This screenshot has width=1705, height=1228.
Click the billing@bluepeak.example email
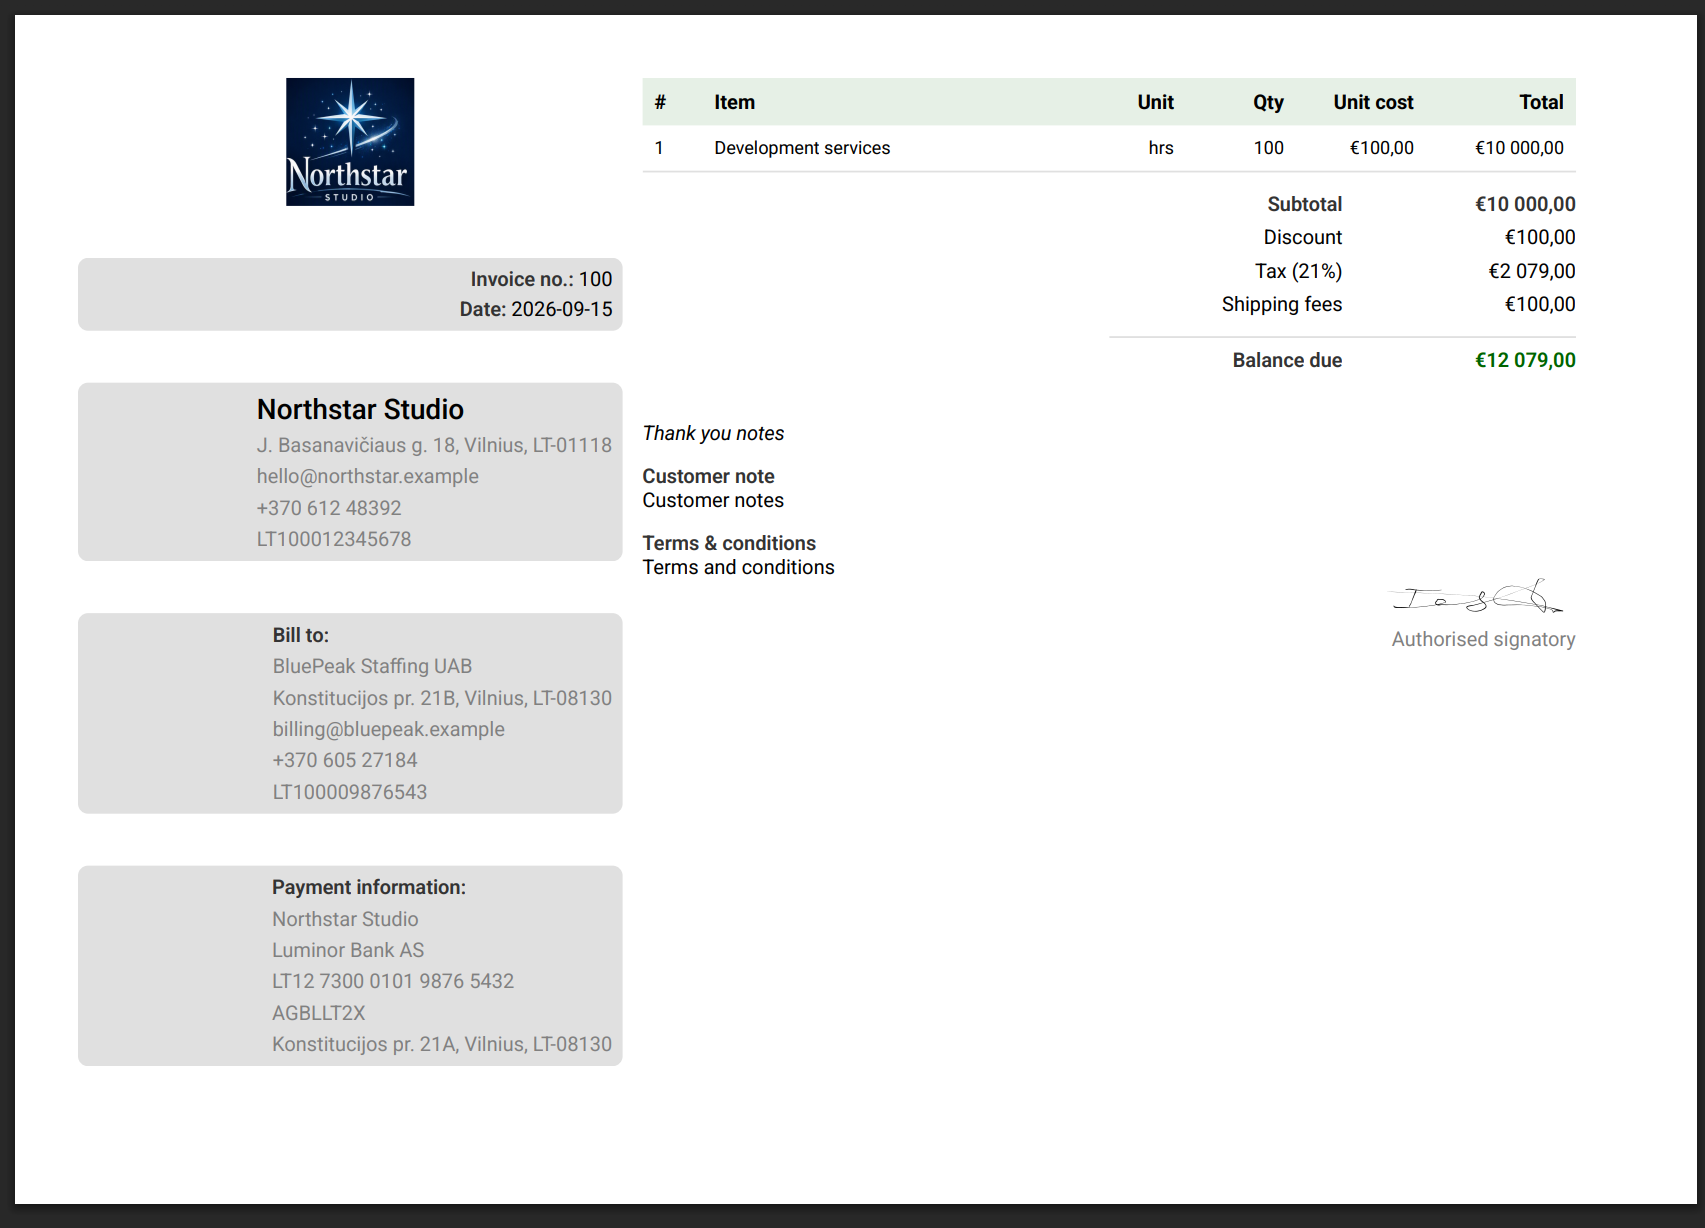(x=388, y=729)
